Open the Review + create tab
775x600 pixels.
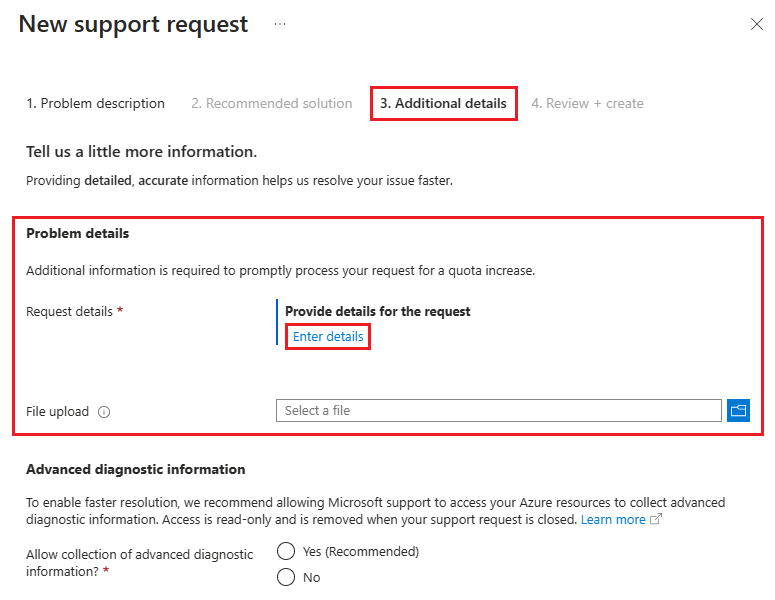[587, 103]
